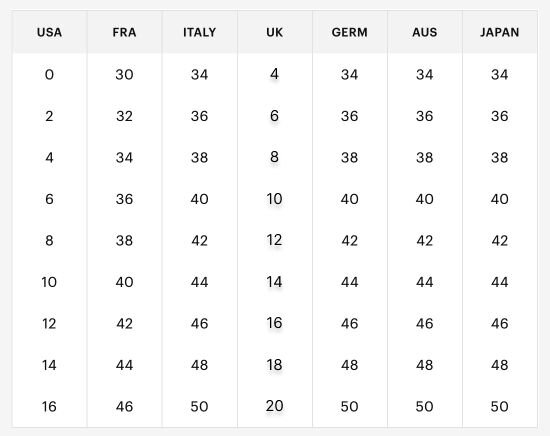Click USA size 16 cell

point(49,407)
